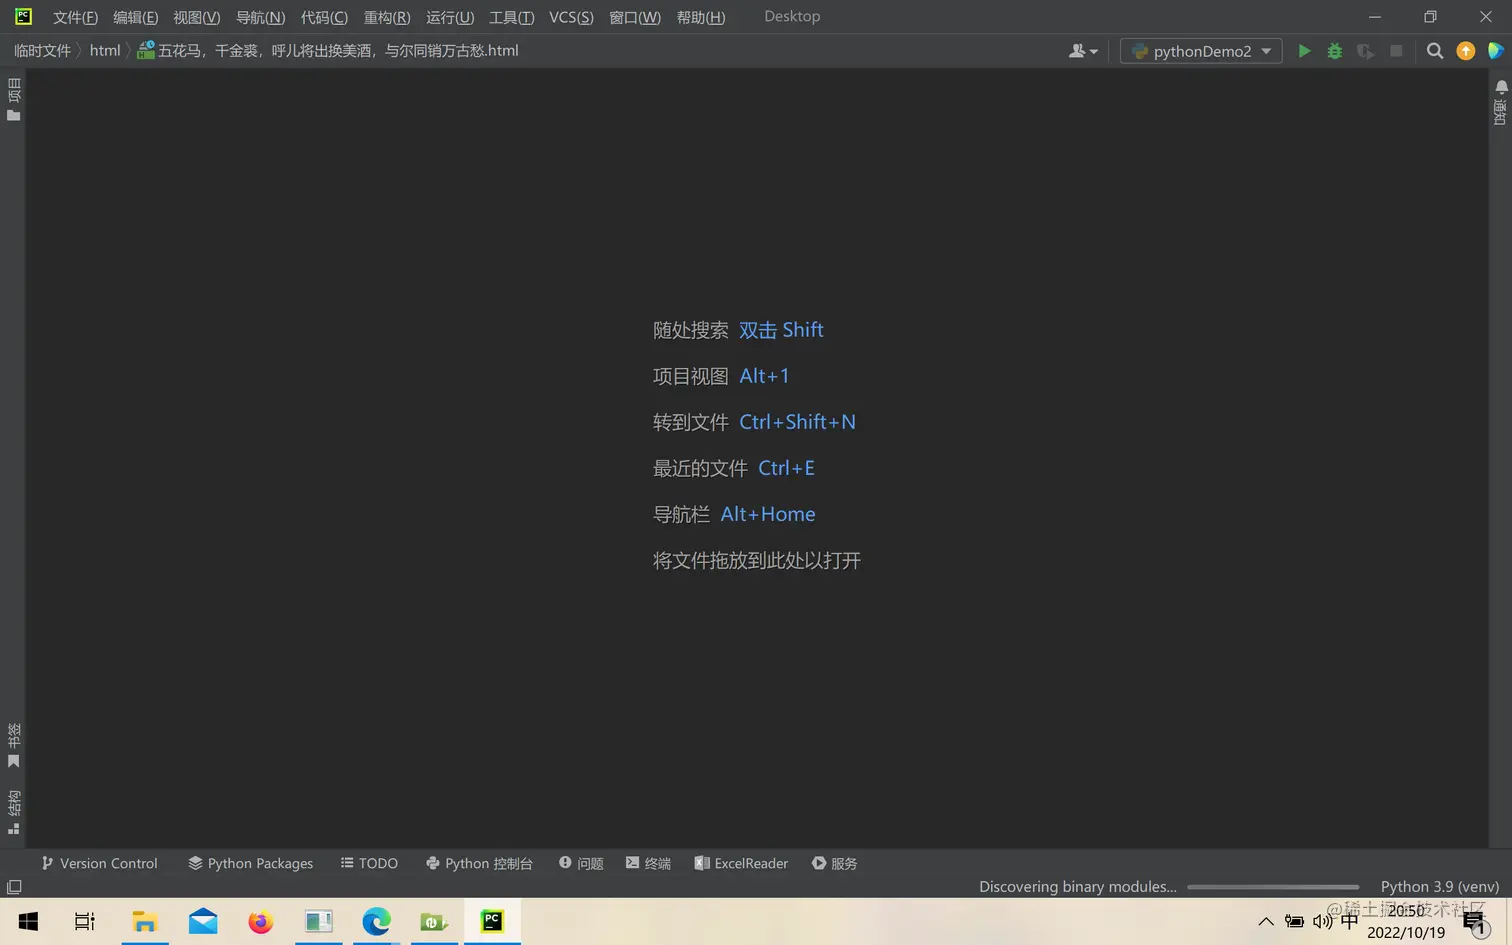Screen dimensions: 1512x945
Task: Open Task View on the taskbar
Action: [85, 921]
